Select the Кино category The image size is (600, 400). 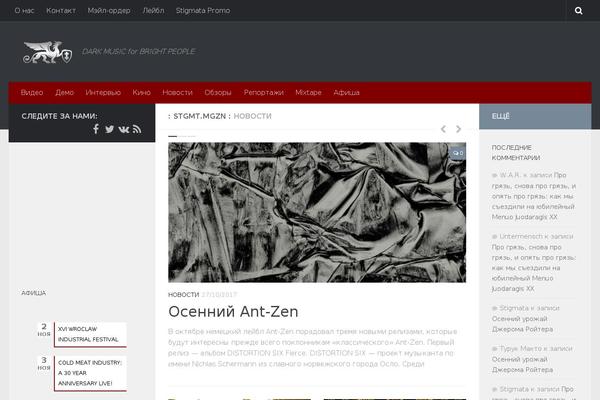141,93
